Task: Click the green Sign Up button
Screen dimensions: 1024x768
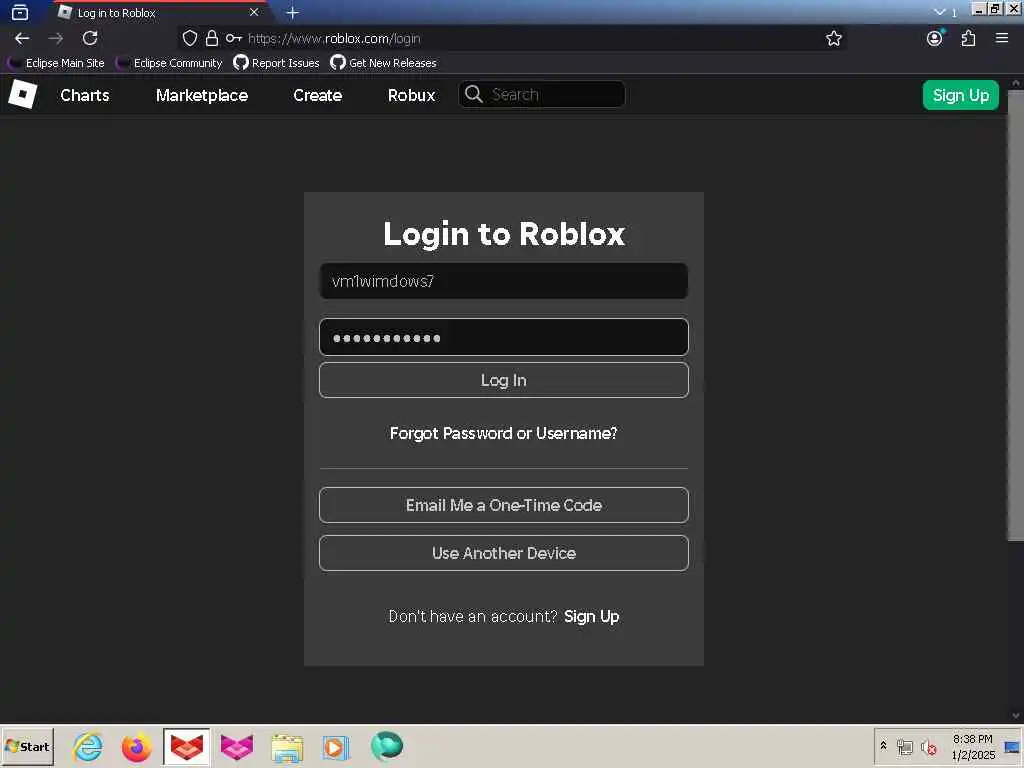Action: coord(961,95)
